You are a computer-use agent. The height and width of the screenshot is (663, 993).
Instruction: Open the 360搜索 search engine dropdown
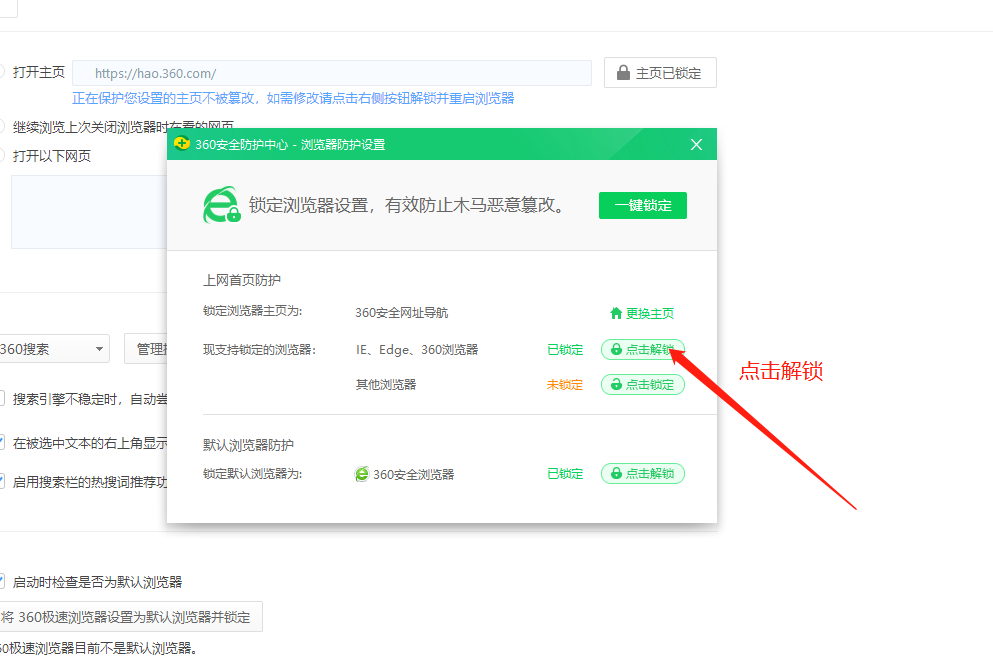[x=53, y=349]
